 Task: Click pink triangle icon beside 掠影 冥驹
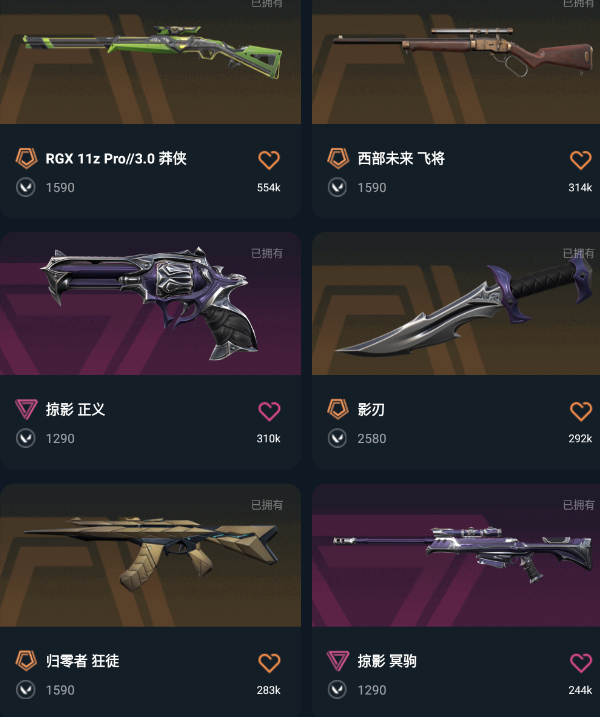coord(338,661)
